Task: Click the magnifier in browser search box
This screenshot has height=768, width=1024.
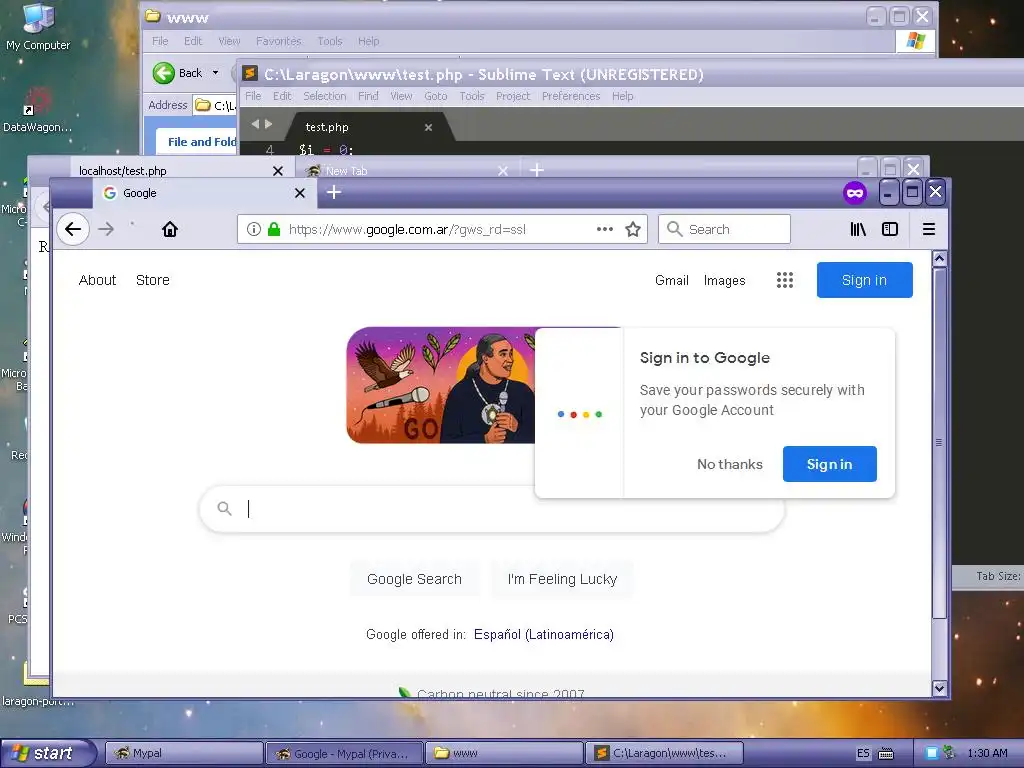Action: click(x=675, y=229)
